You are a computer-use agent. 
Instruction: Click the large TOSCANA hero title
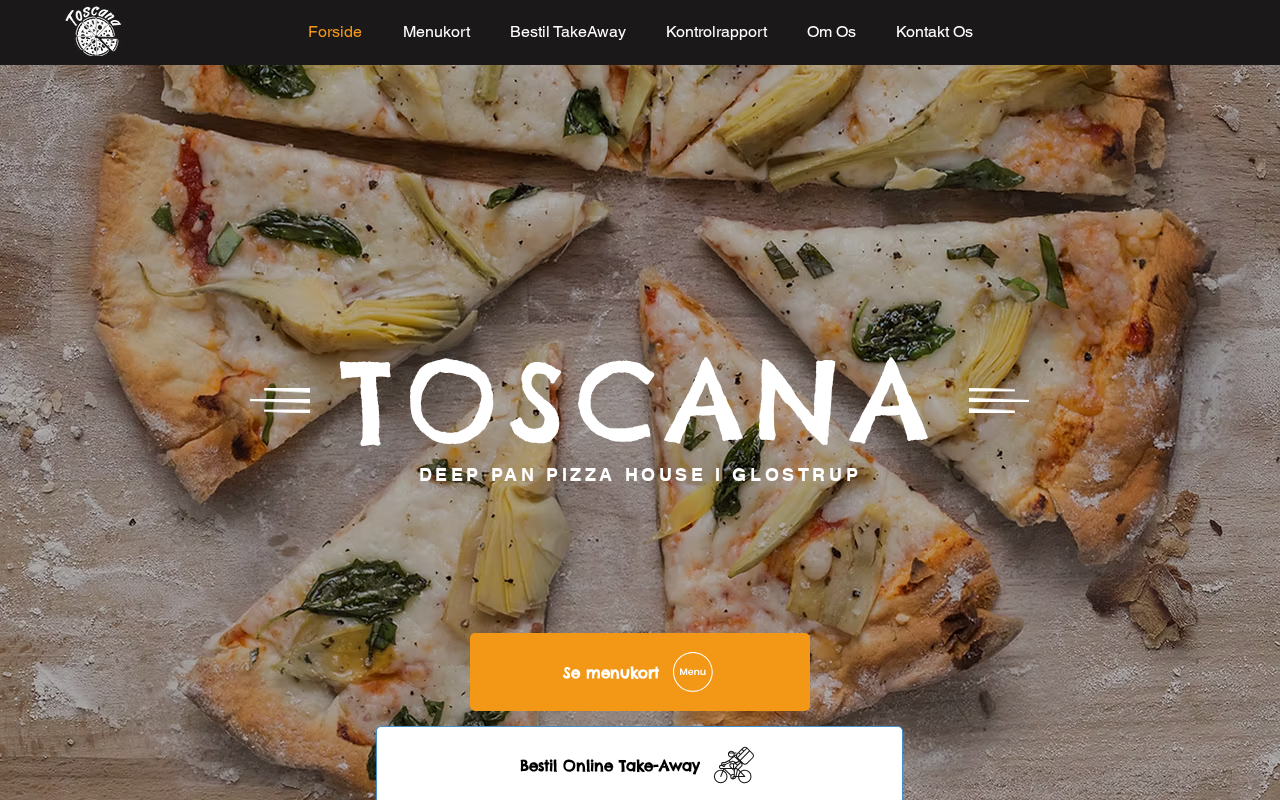click(x=635, y=400)
